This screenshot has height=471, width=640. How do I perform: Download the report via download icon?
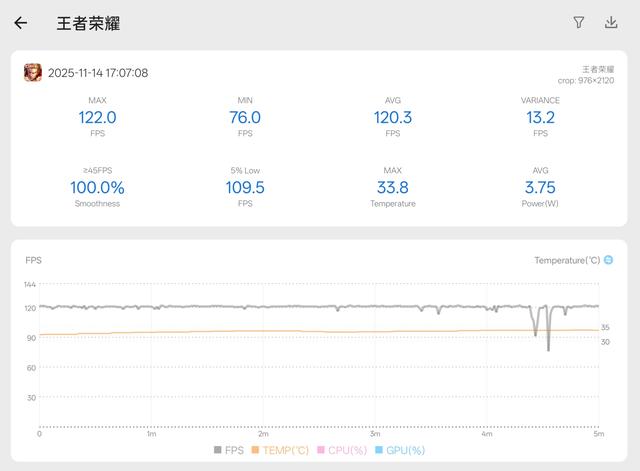[x=611, y=22]
